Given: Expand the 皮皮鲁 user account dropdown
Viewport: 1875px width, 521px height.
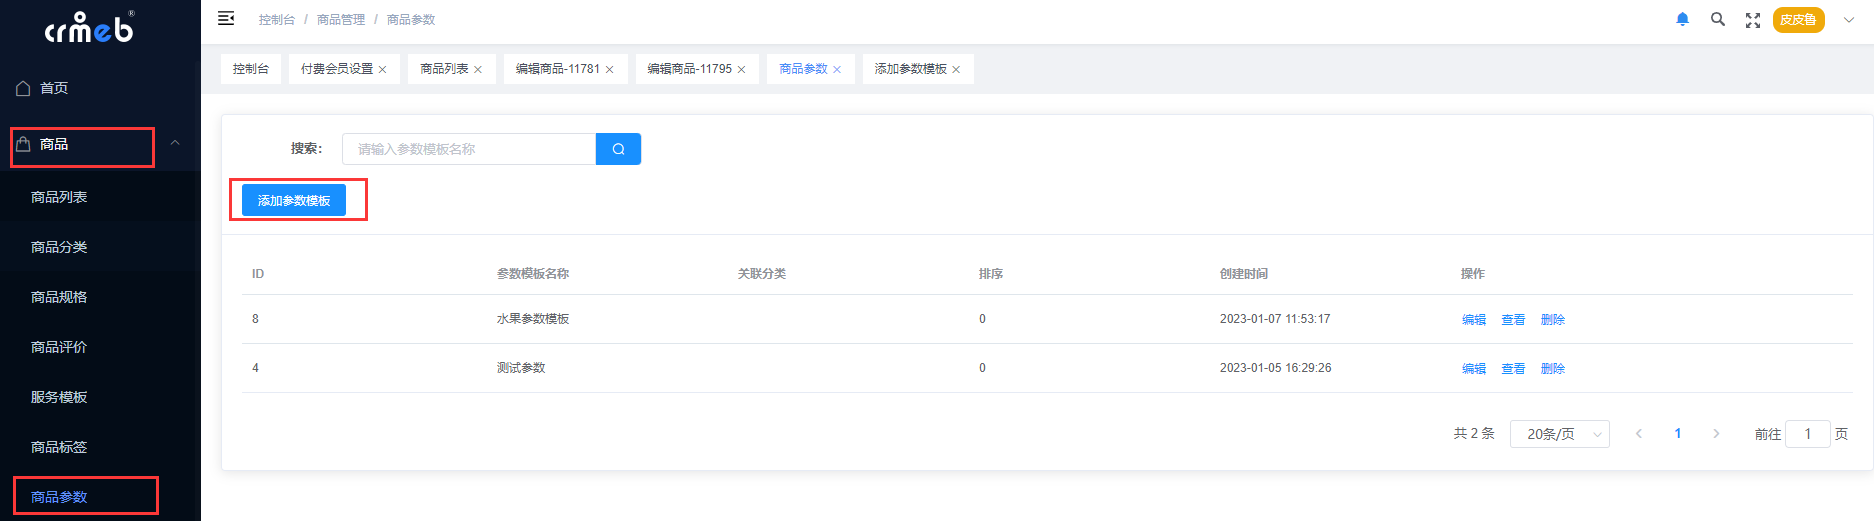Looking at the screenshot, I should [1848, 20].
